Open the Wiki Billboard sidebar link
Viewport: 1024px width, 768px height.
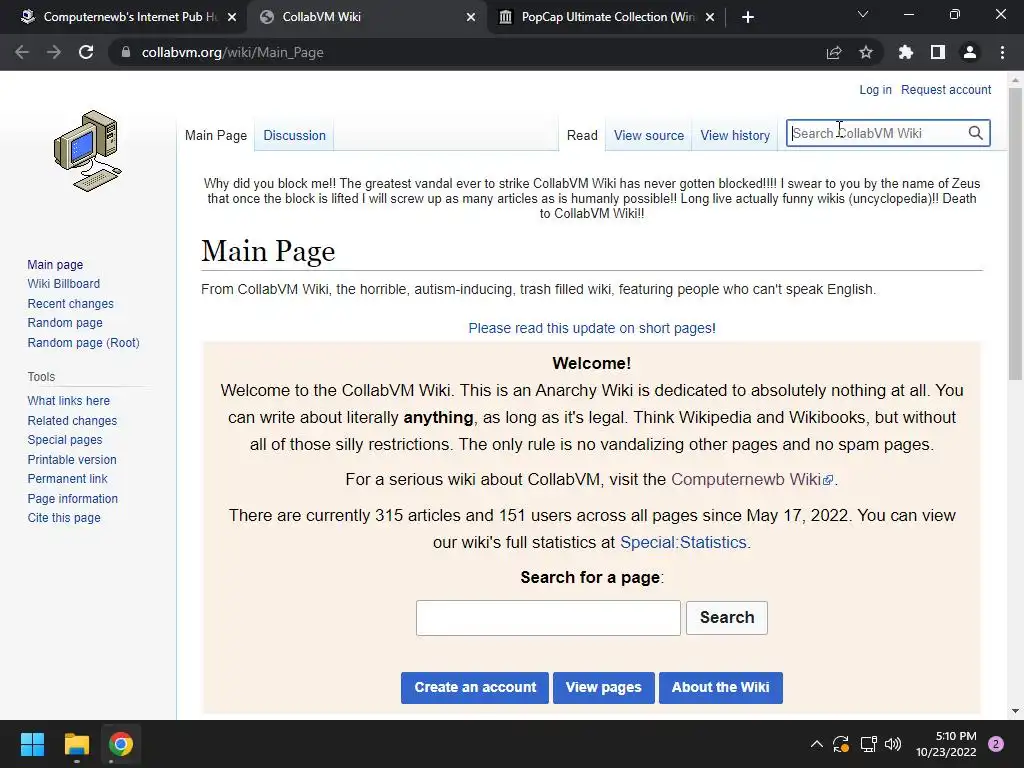coord(63,283)
